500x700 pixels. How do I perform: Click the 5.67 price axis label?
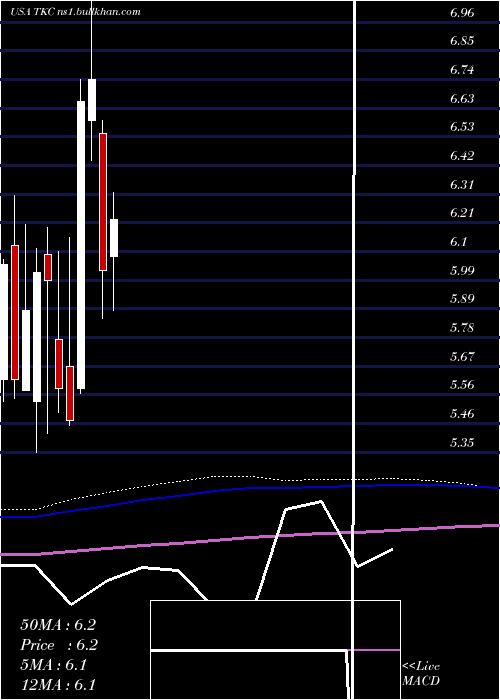[x=462, y=357]
